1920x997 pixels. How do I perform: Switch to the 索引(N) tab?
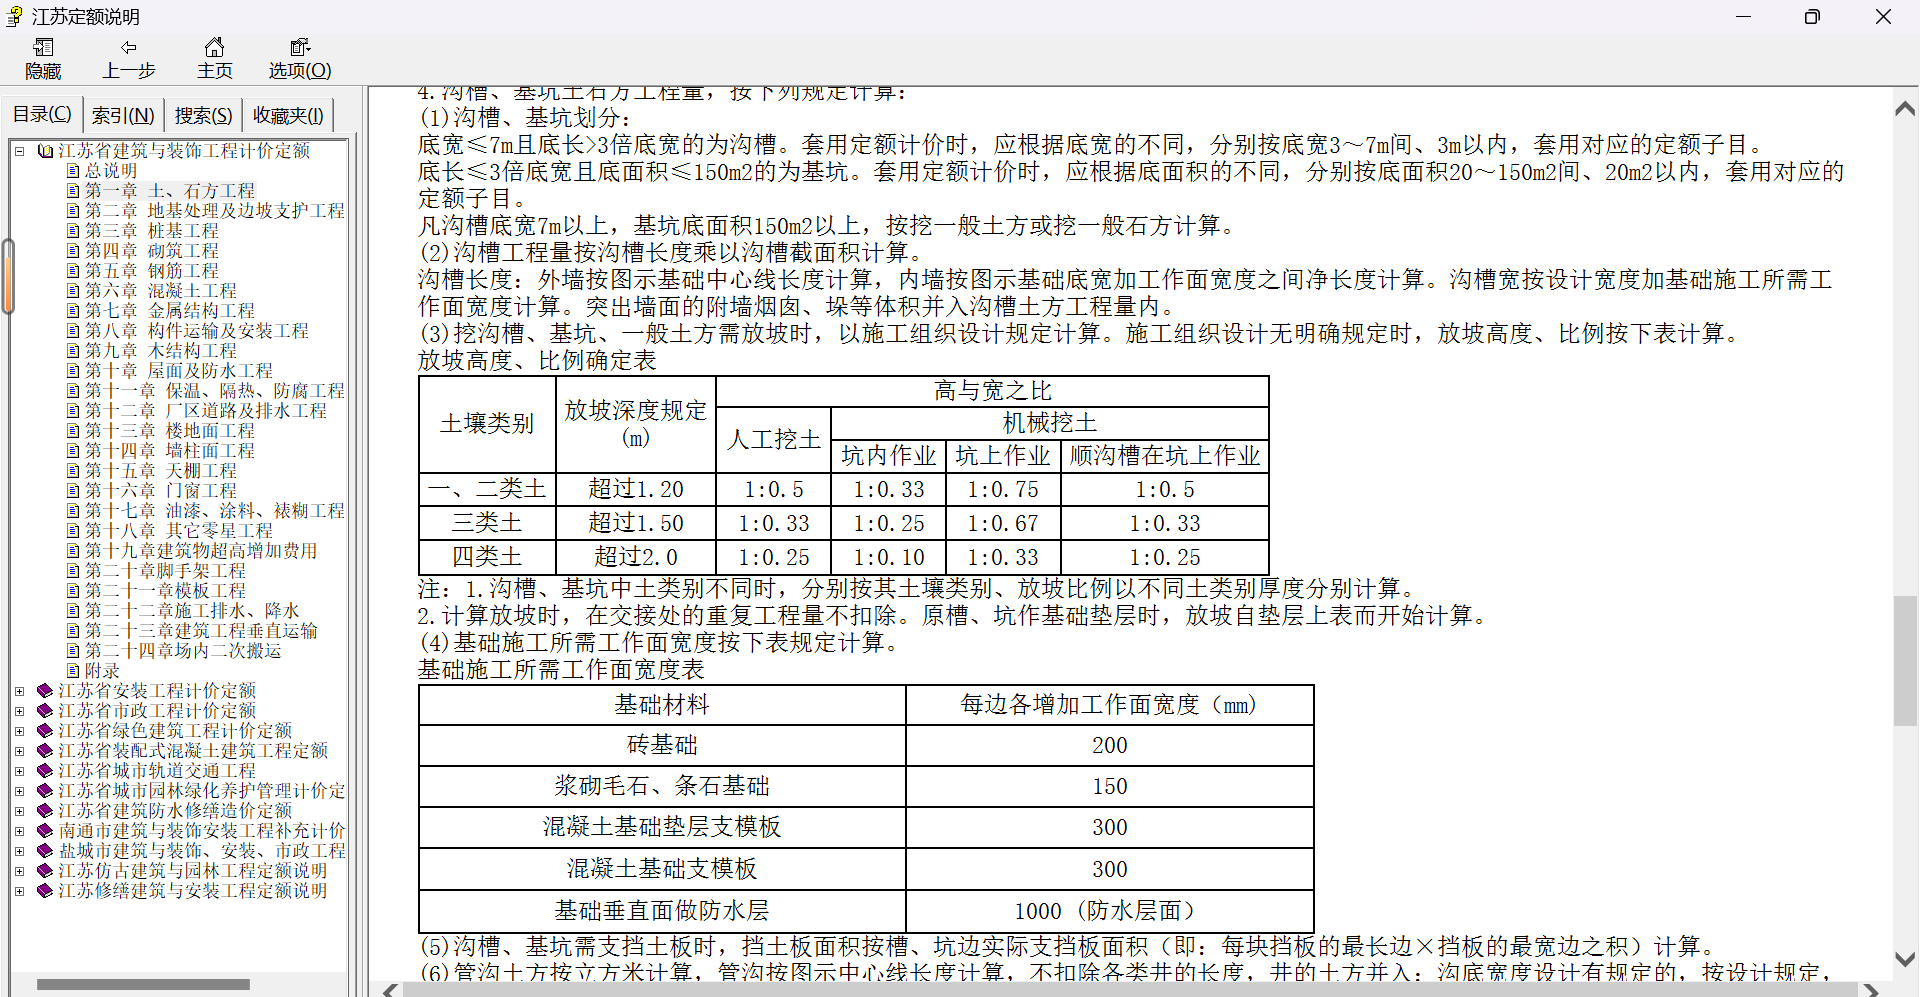tap(123, 116)
